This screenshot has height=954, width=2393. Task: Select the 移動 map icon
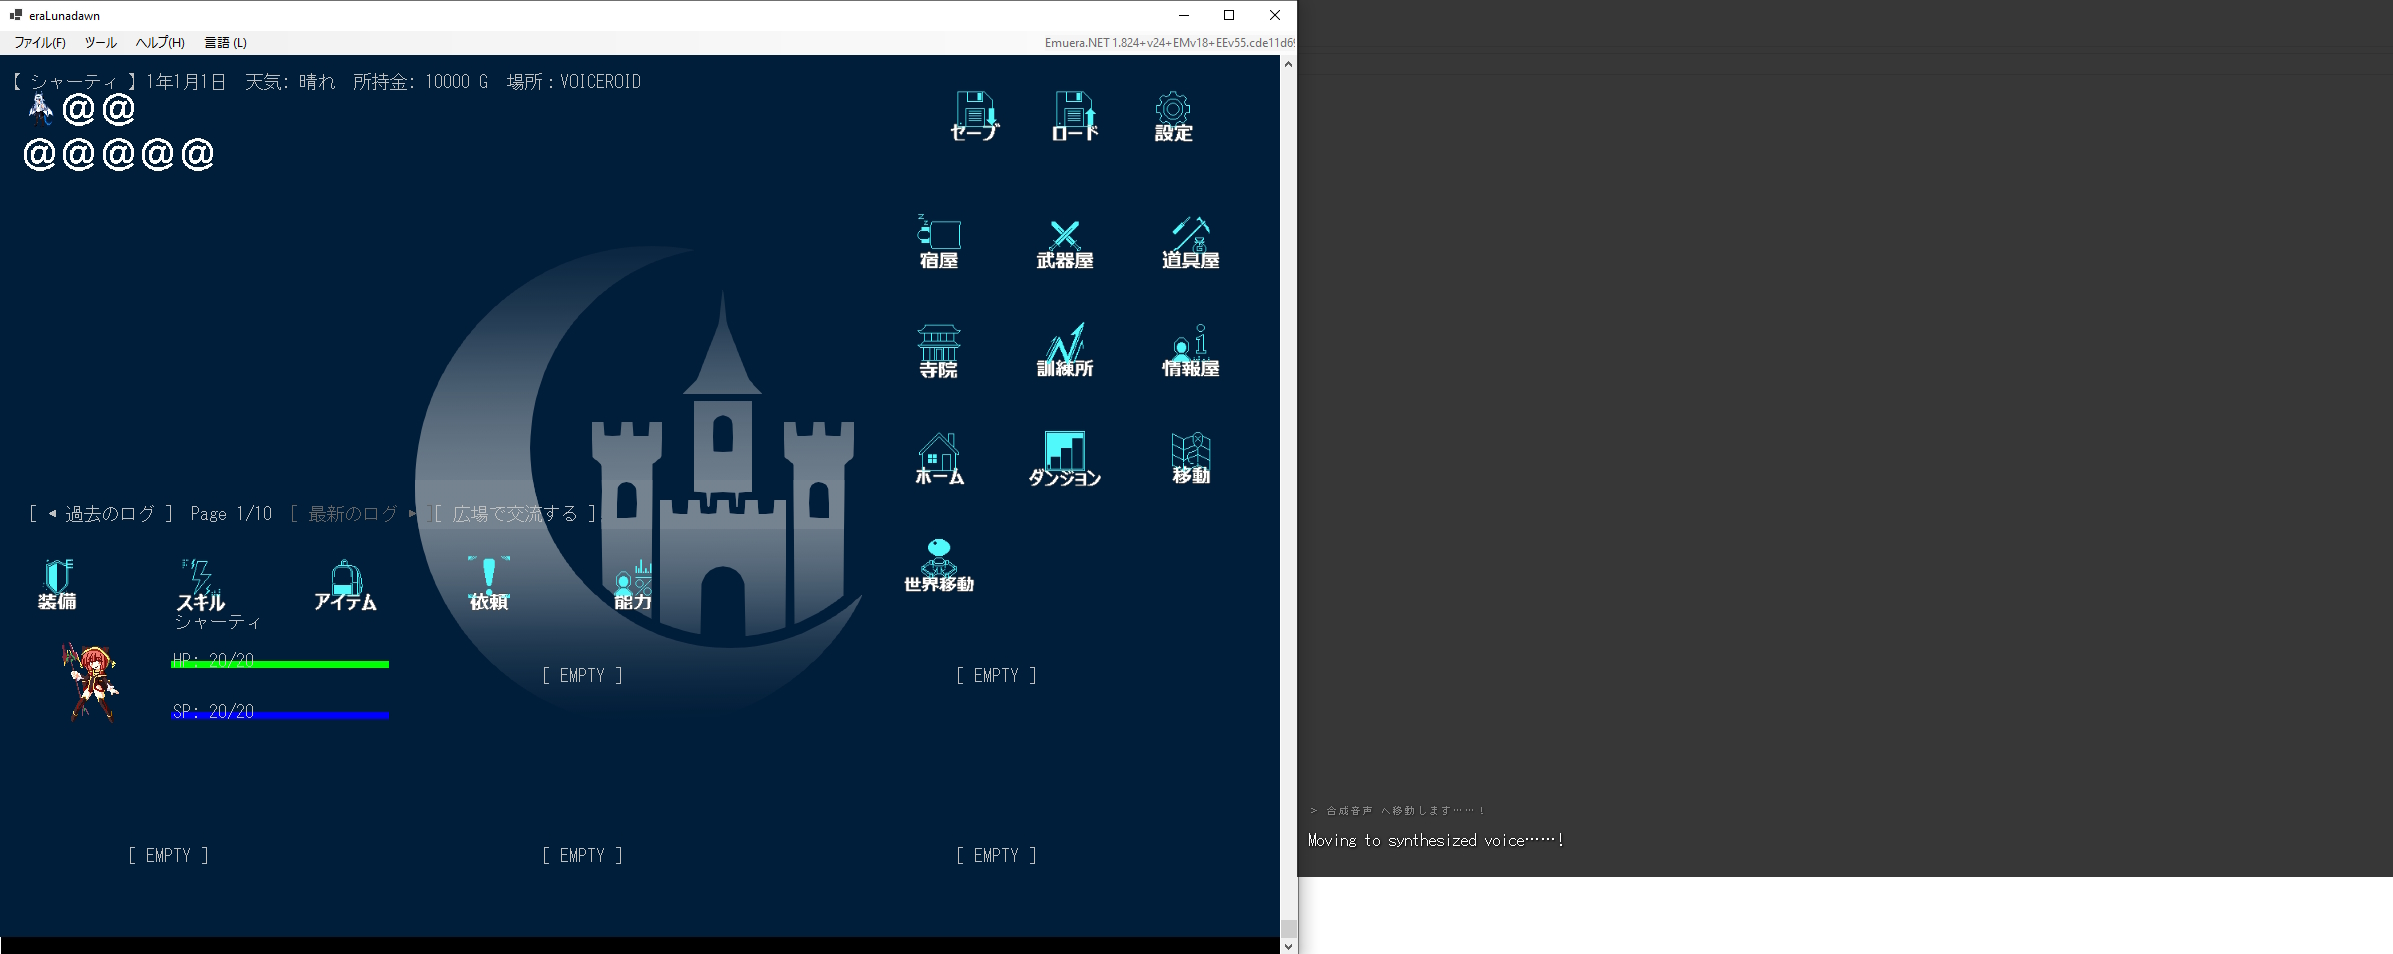coord(1191,459)
